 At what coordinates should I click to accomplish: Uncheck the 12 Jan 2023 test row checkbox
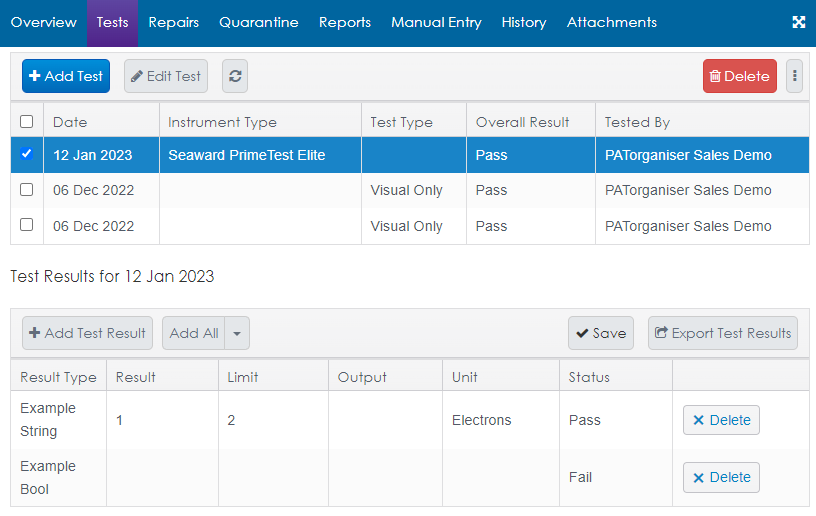pyautogui.click(x=27, y=154)
